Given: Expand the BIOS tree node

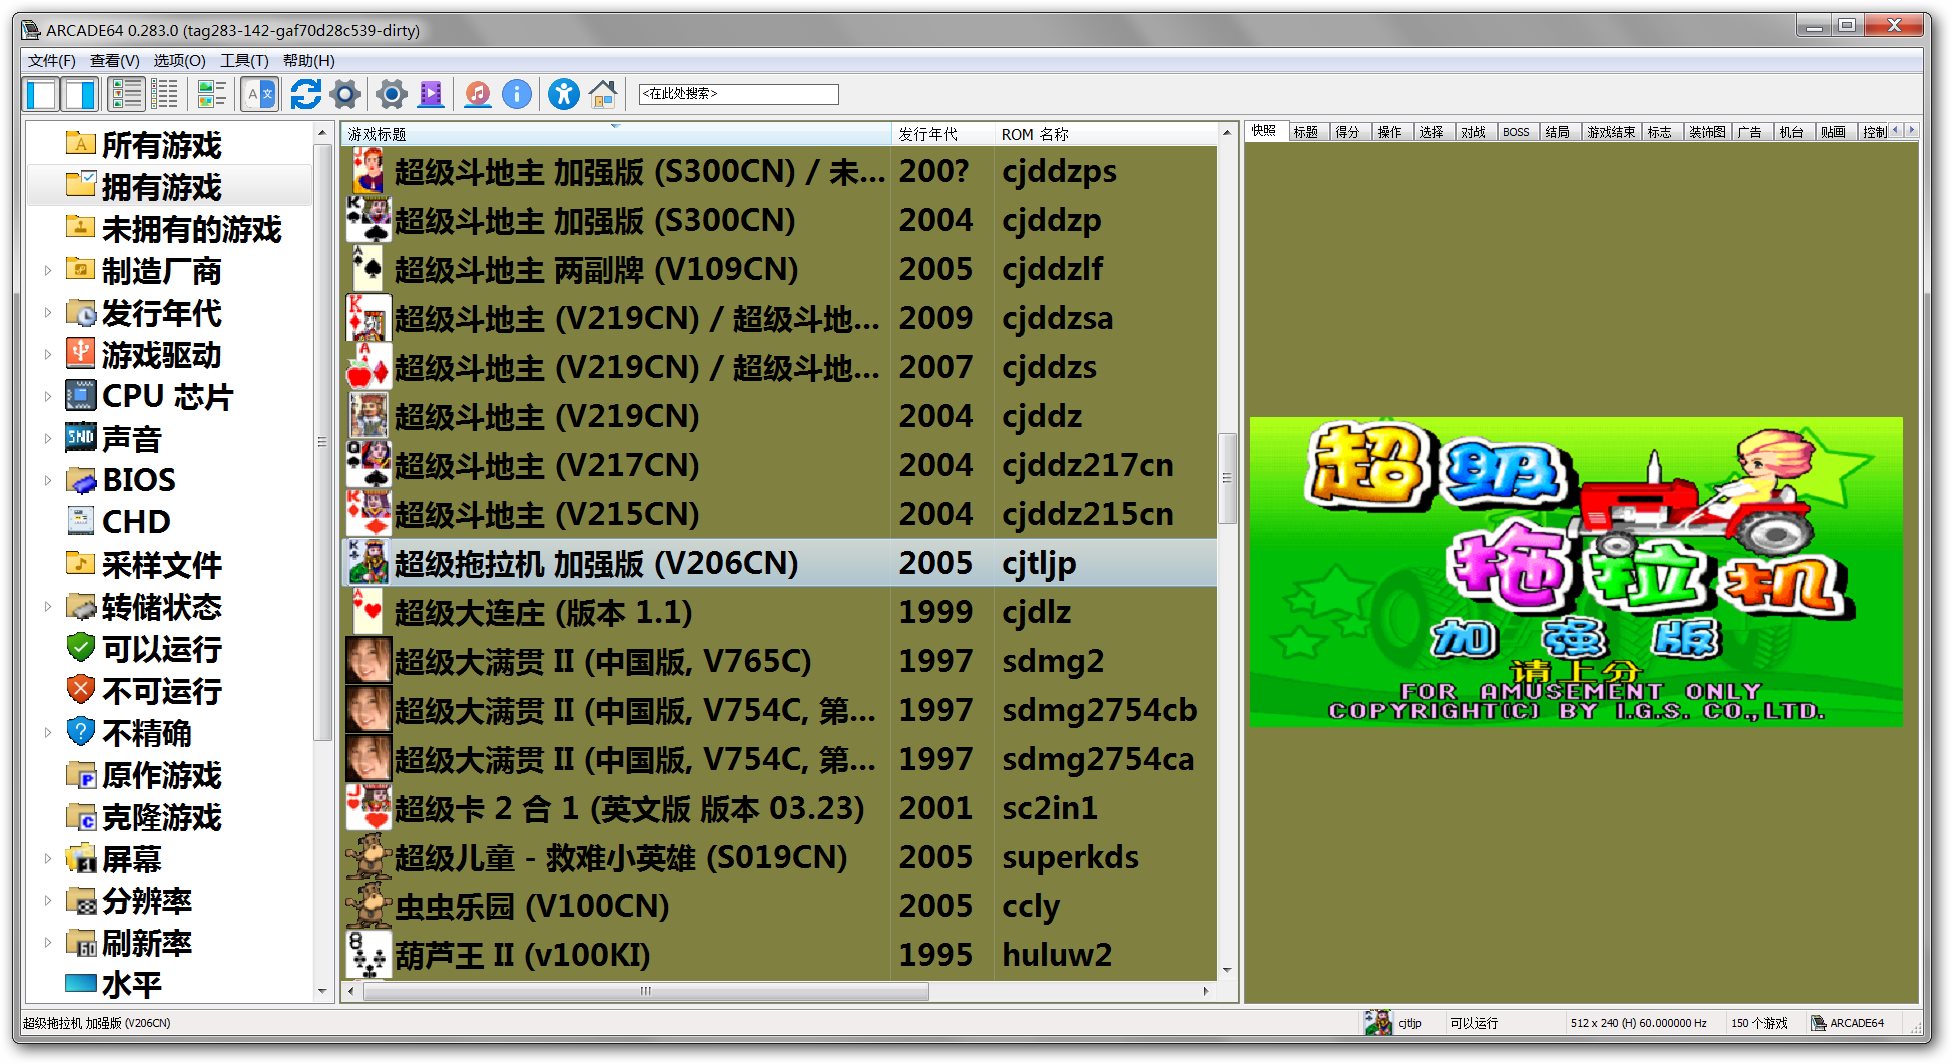Looking at the screenshot, I should pyautogui.click(x=47, y=481).
